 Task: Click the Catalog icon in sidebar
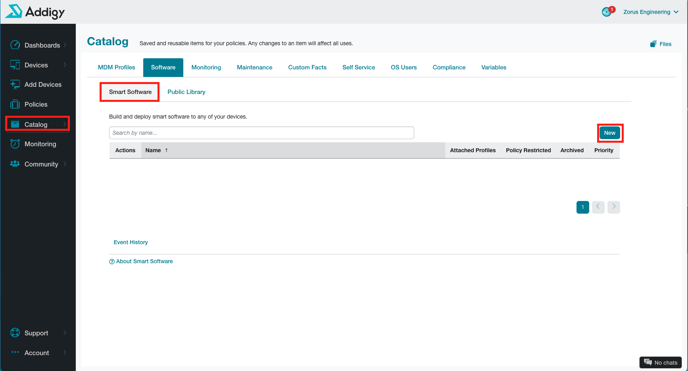tap(15, 124)
